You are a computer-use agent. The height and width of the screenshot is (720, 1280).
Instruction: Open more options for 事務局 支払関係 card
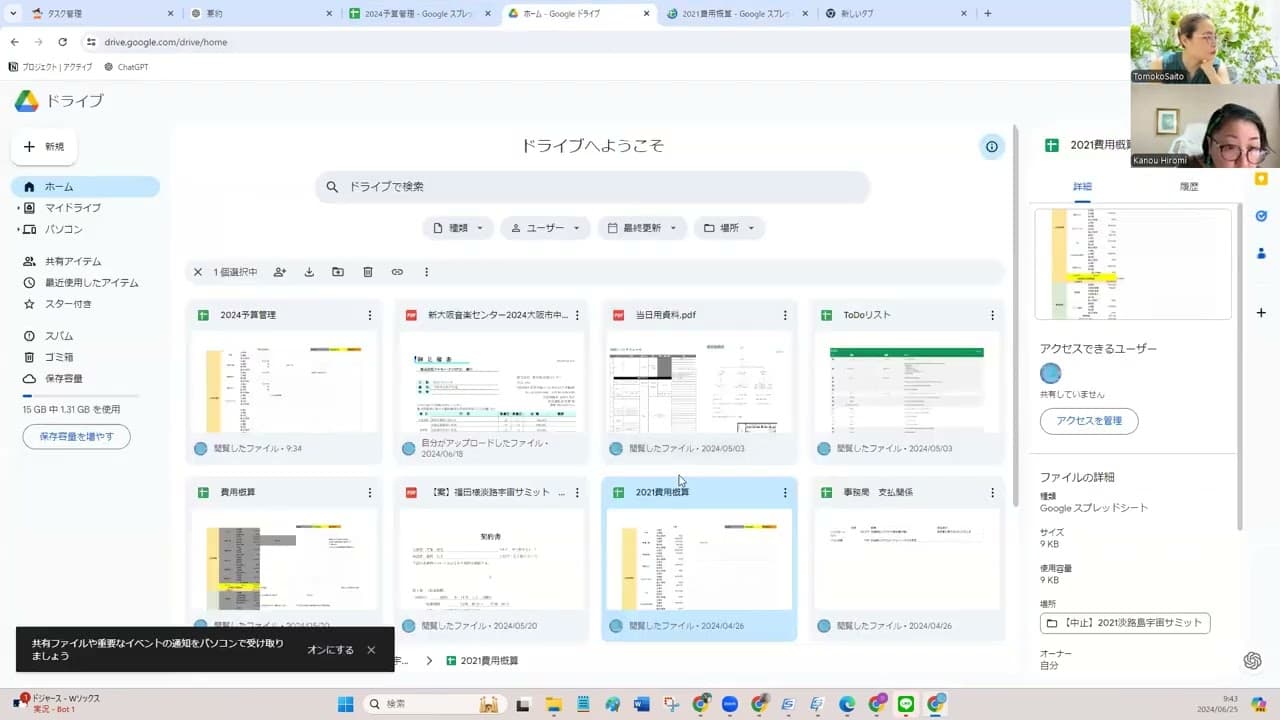992,493
